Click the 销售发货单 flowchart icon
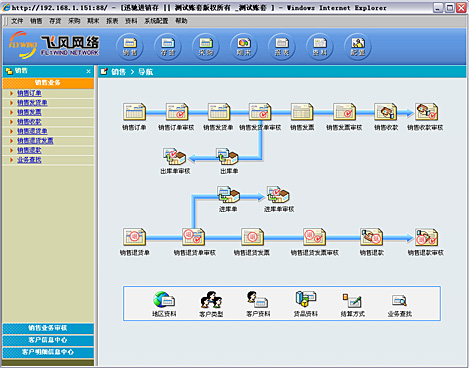This screenshot has height=368, width=469. point(219,112)
